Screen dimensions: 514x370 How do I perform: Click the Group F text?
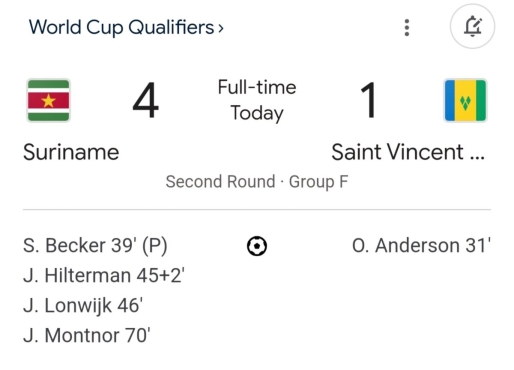pyautogui.click(x=318, y=182)
